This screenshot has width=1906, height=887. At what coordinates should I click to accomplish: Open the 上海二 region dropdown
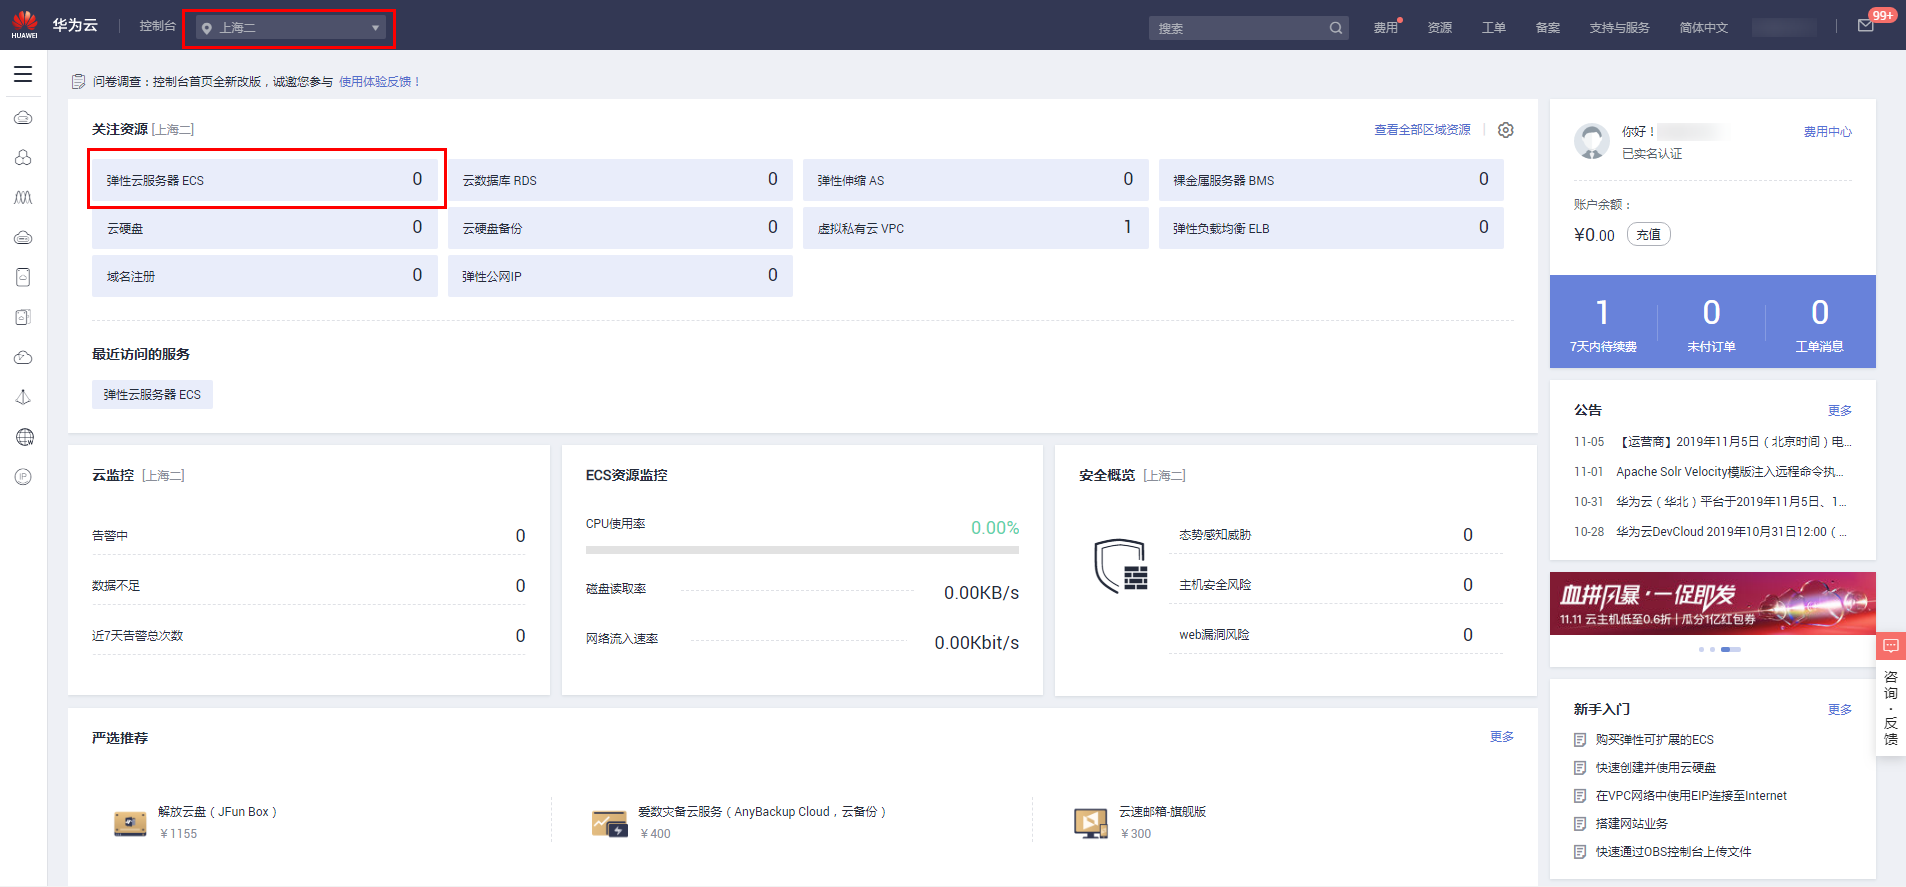290,28
